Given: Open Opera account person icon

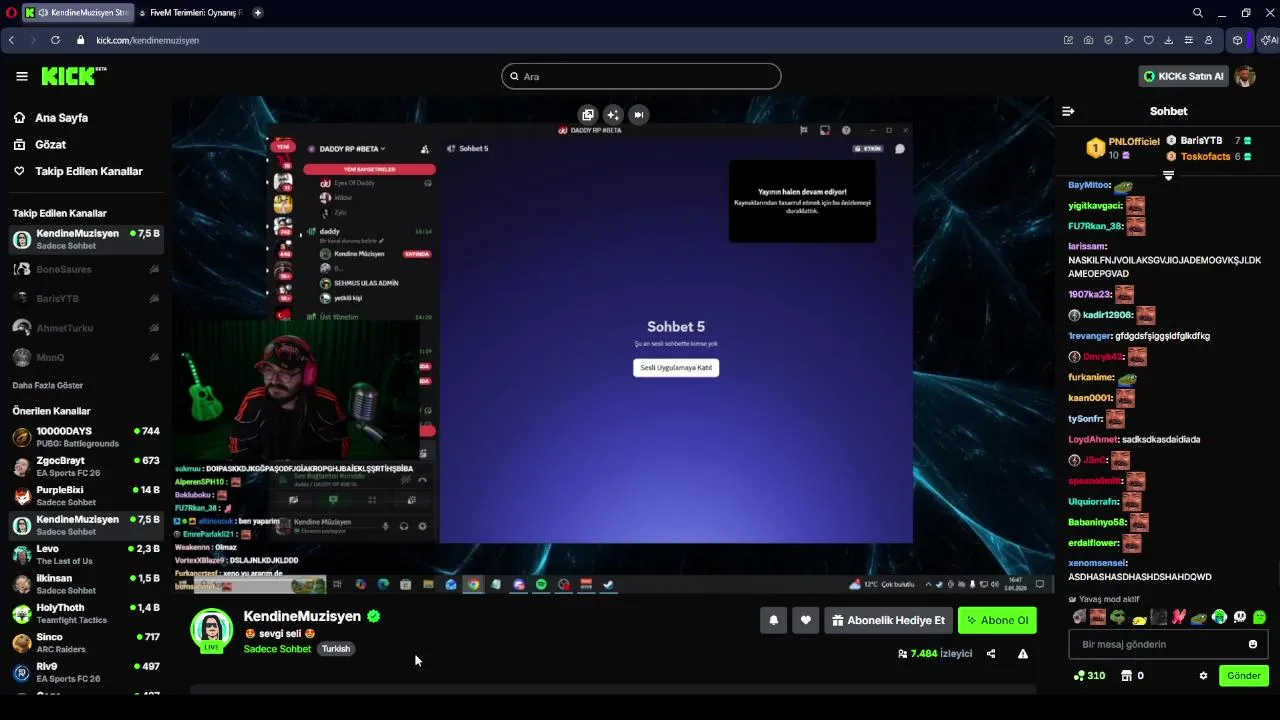Looking at the screenshot, I should point(1208,40).
